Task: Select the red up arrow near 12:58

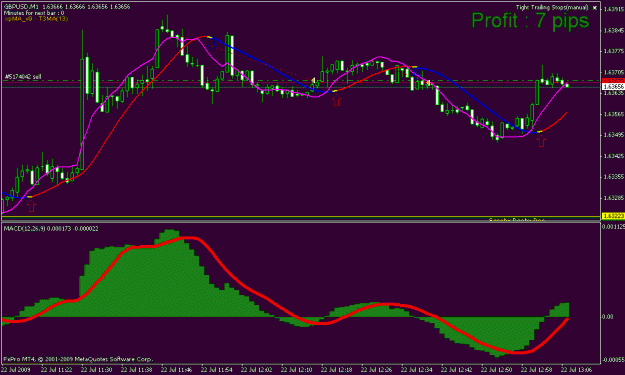Action: [541, 141]
